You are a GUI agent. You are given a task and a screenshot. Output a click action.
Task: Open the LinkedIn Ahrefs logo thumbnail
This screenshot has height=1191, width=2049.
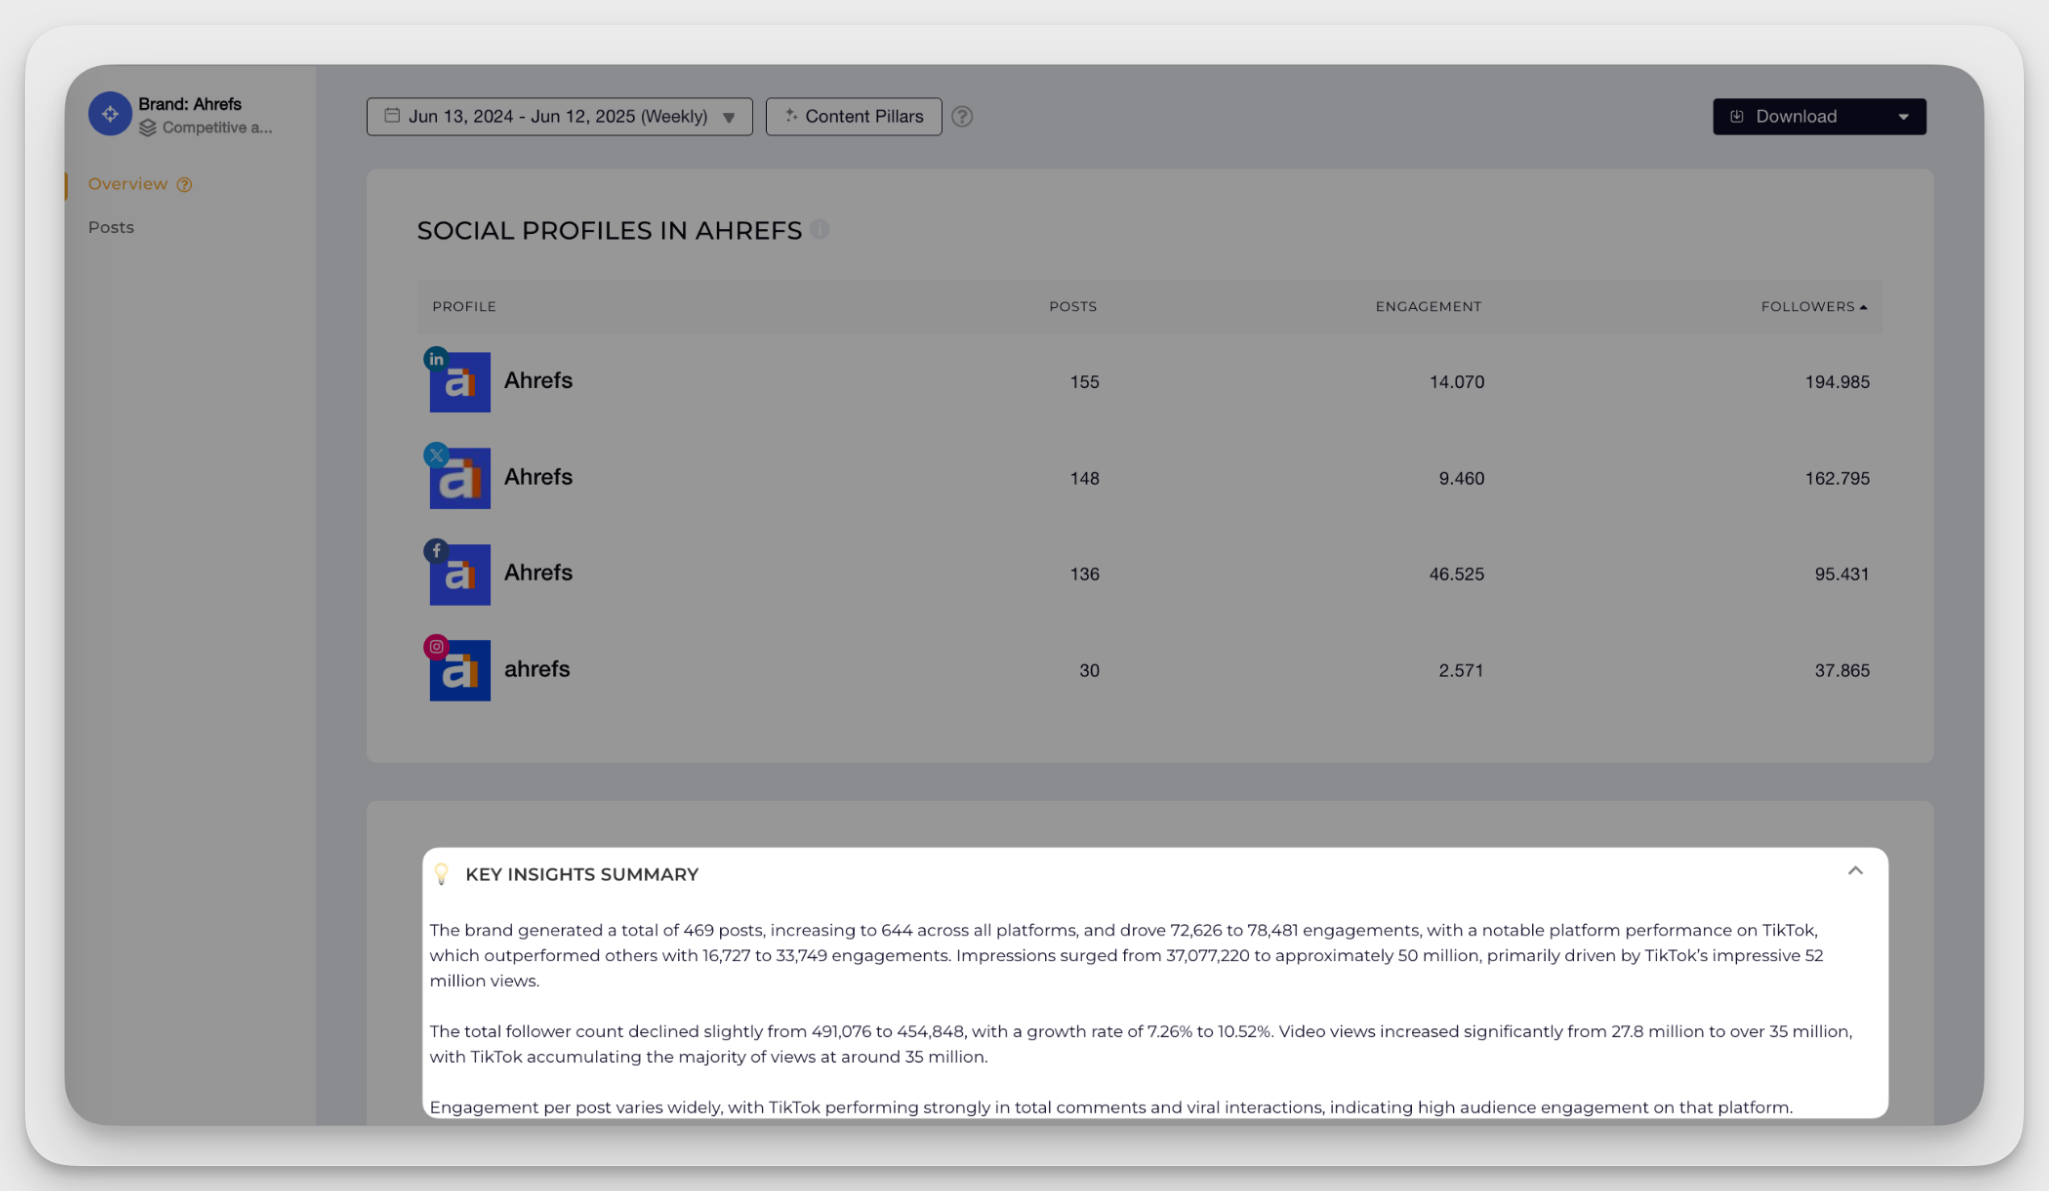[x=460, y=382]
